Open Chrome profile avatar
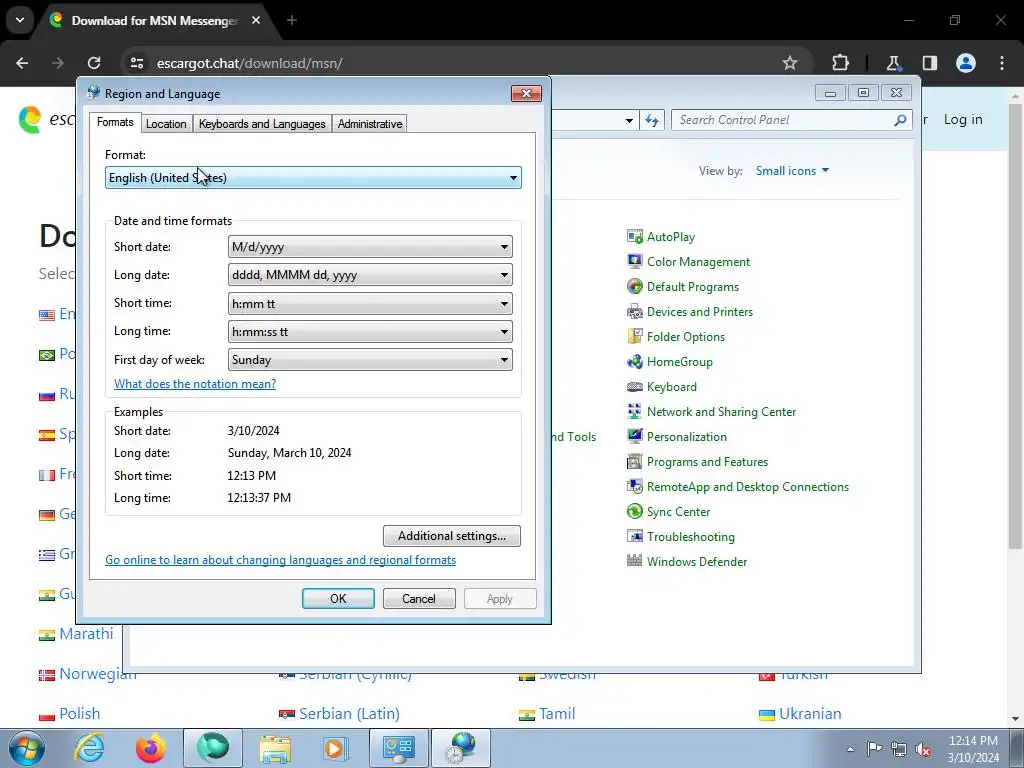Viewport: 1024px width, 768px height. tap(966, 63)
